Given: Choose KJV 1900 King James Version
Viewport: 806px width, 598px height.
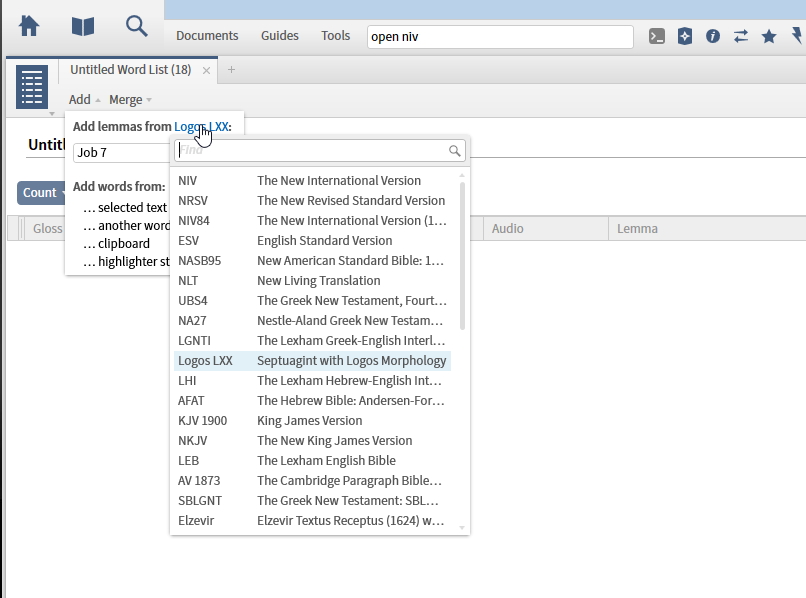Looking at the screenshot, I should [313, 421].
